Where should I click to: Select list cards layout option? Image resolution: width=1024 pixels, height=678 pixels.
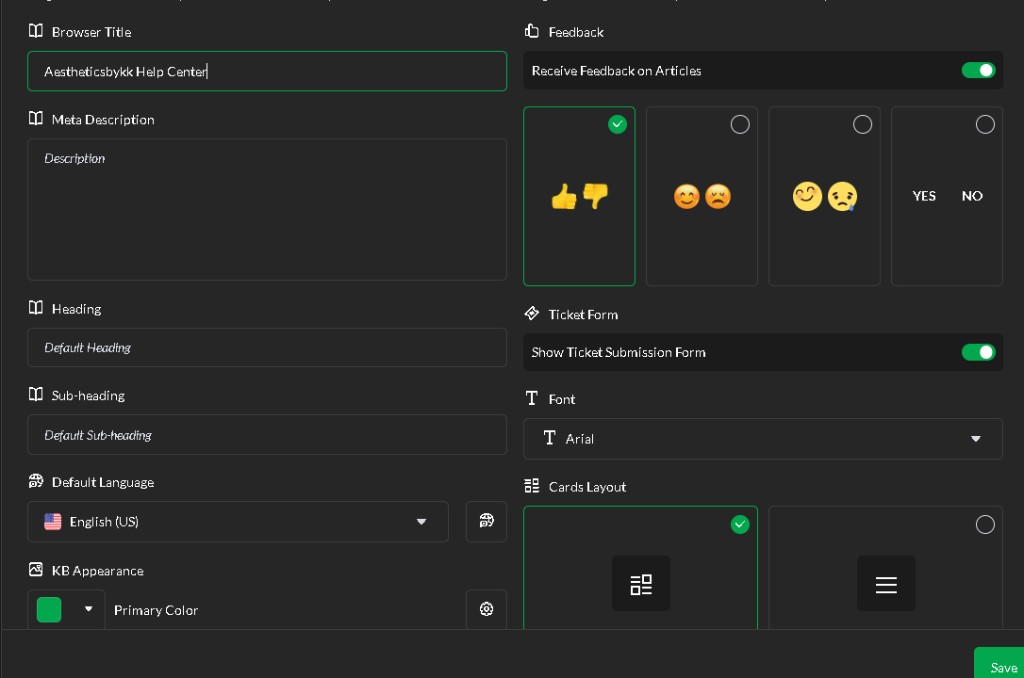(x=886, y=567)
